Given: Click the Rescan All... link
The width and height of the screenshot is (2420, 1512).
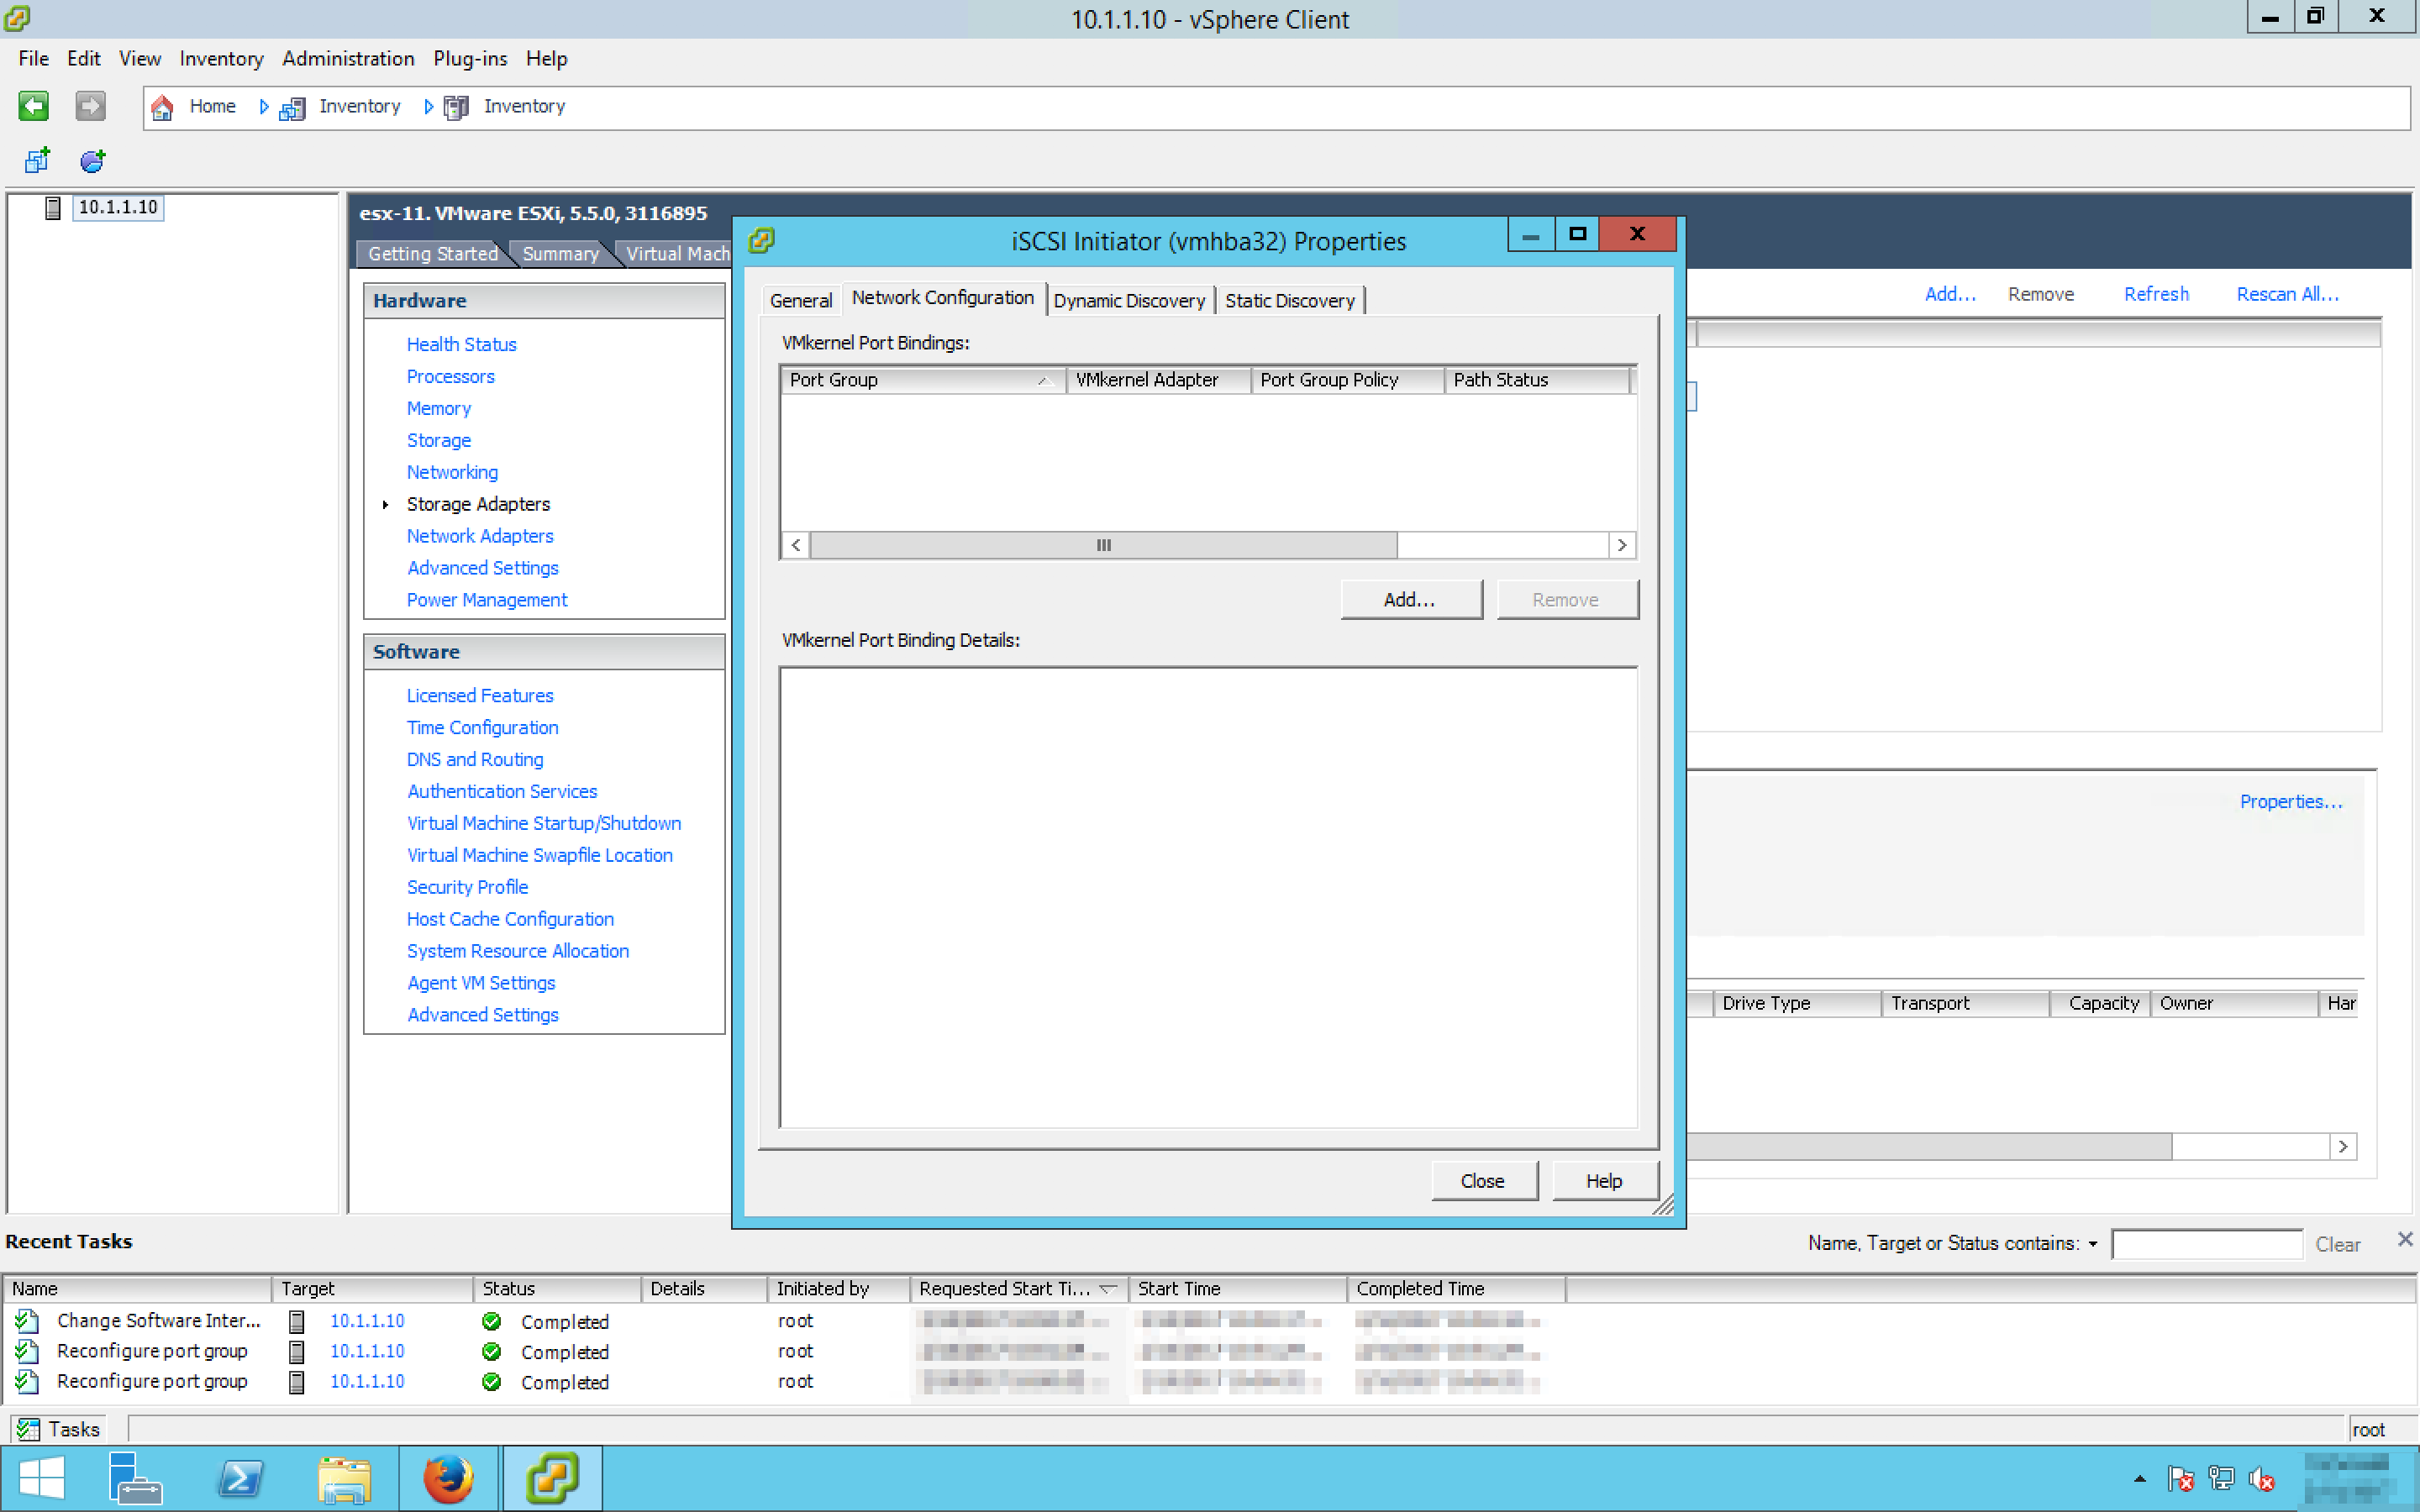Looking at the screenshot, I should pos(2287,294).
